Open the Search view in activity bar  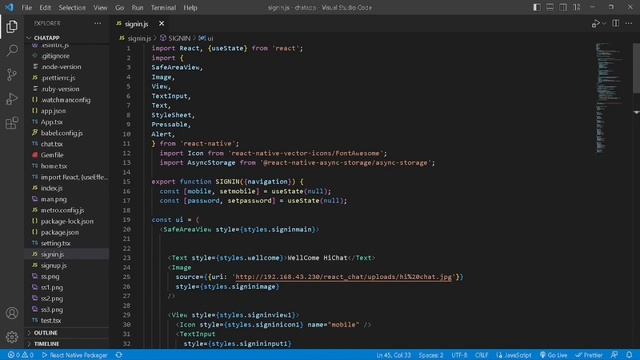12,51
